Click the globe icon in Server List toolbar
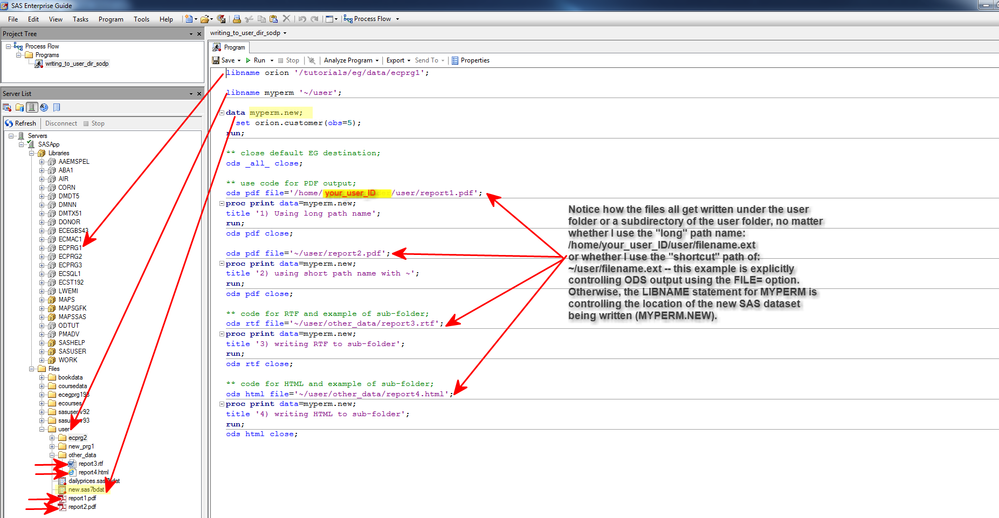 tap(44, 108)
